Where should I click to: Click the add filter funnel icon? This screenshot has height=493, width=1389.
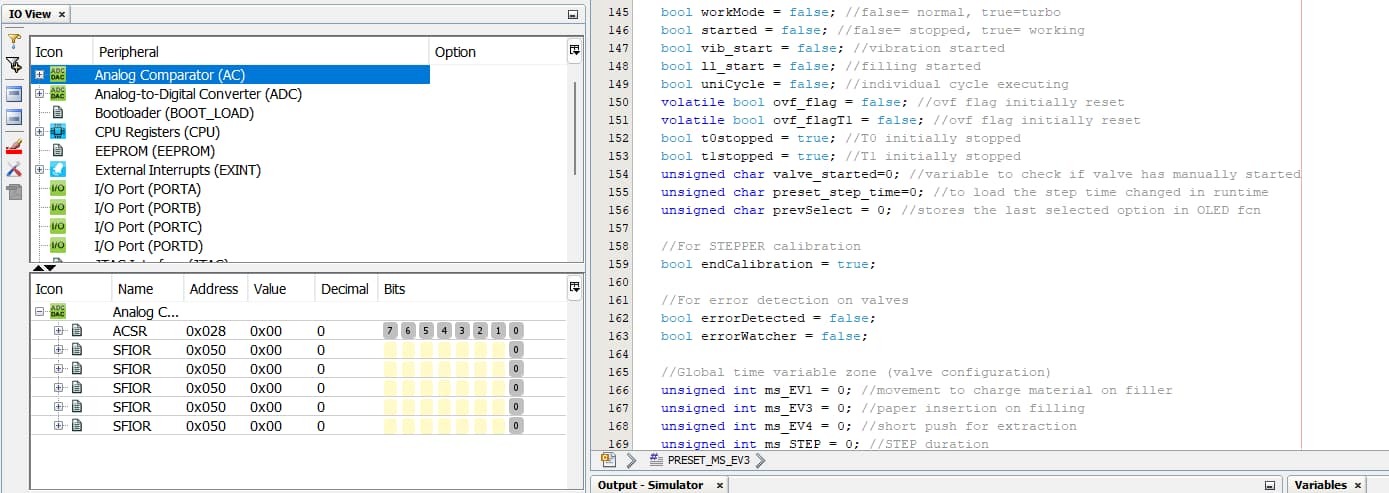coord(14,65)
